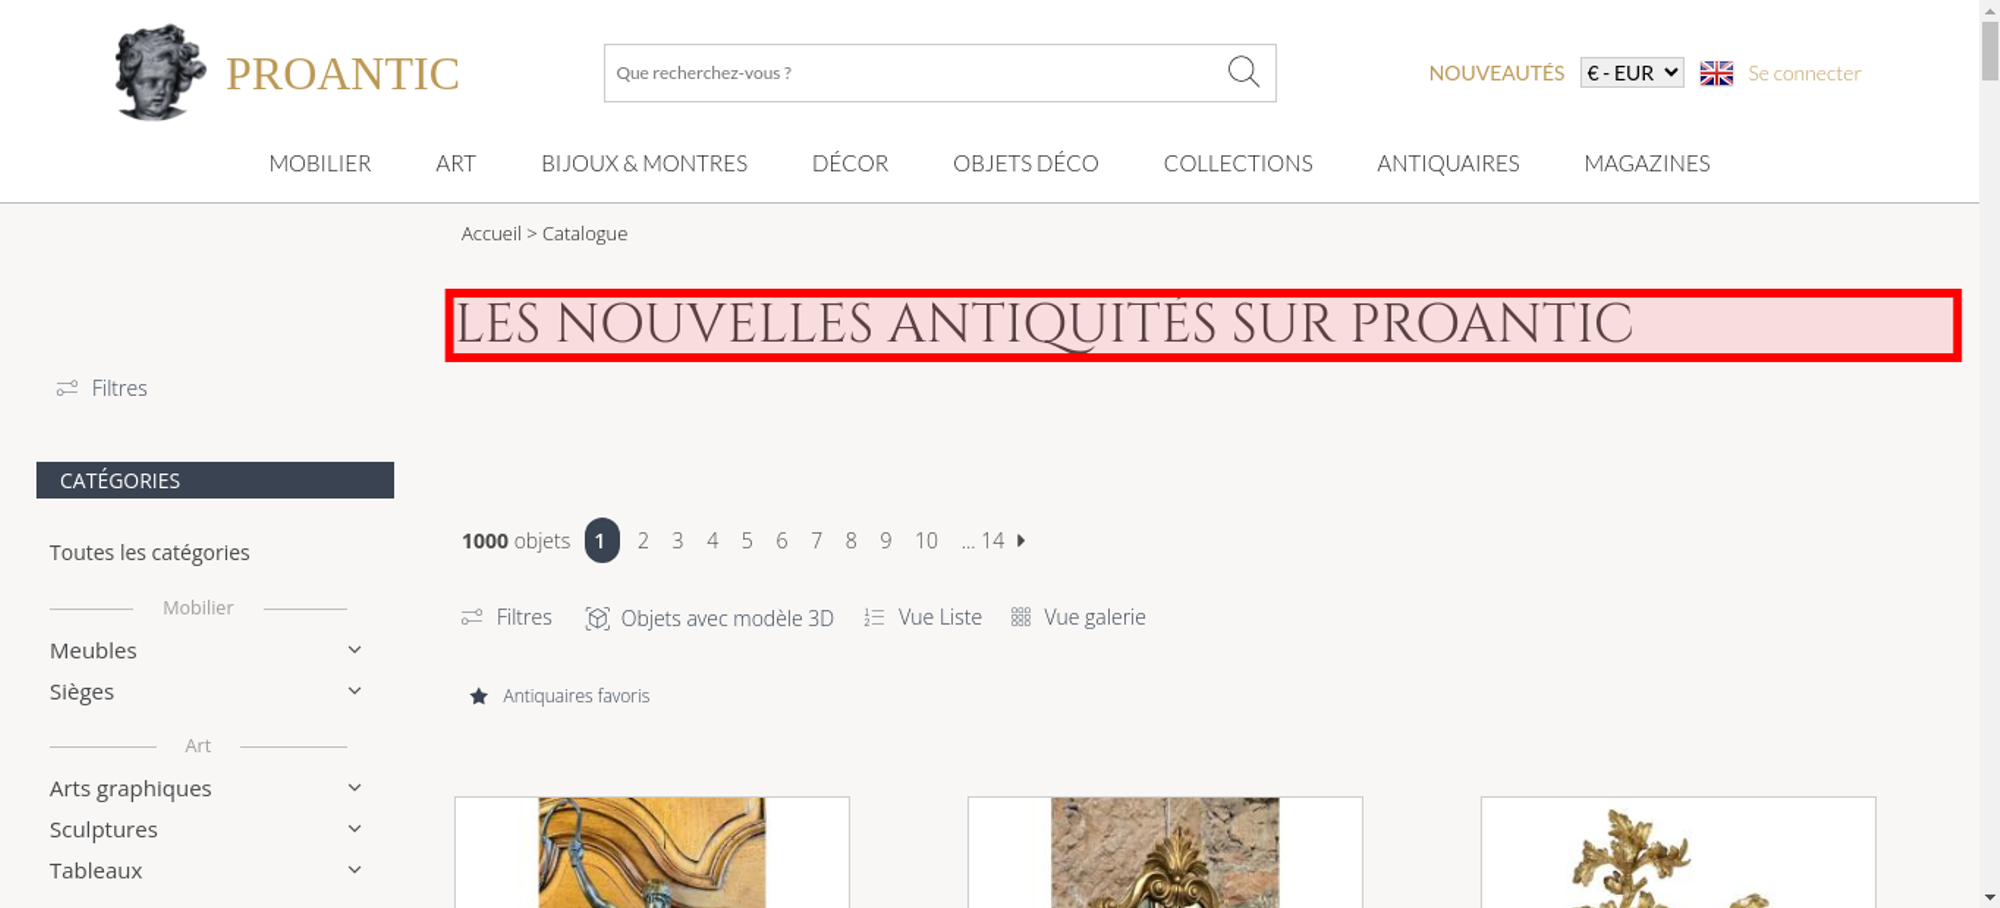Image resolution: width=2000 pixels, height=908 pixels.
Task: Open the sidebar Filtres sliders icon
Action: click(x=67, y=388)
